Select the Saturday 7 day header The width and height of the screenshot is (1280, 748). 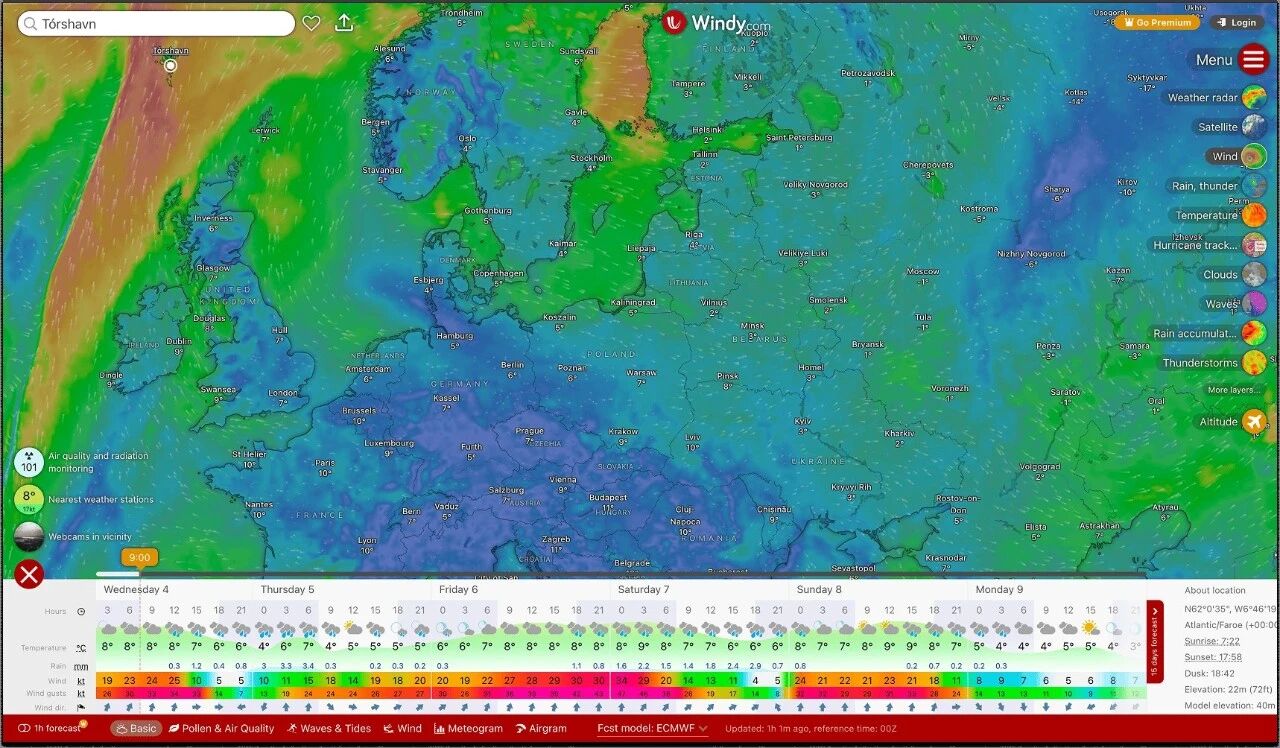click(644, 590)
